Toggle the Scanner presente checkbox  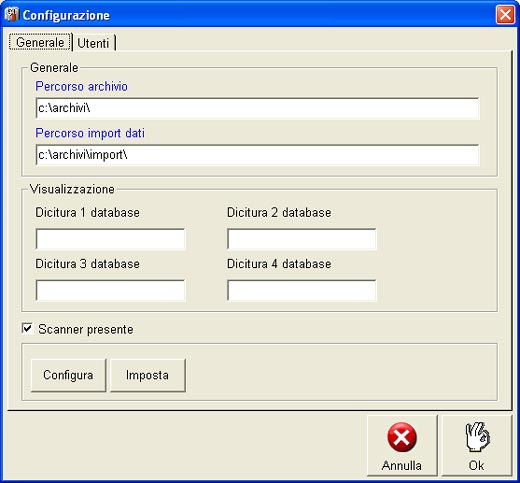coord(27,329)
